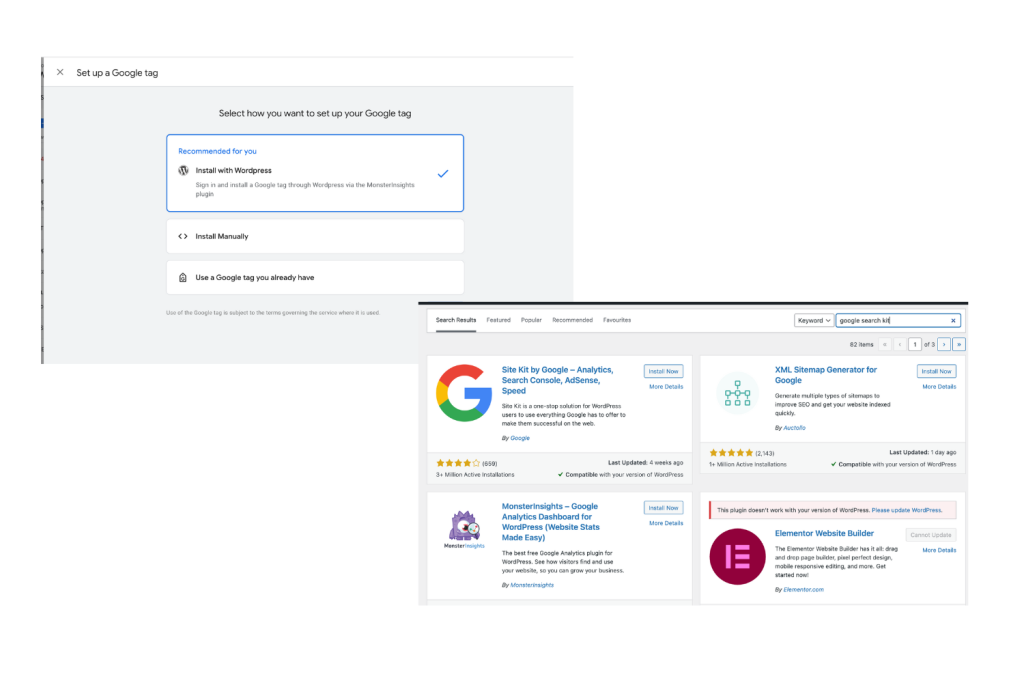Click the plugin search input field

[892, 321]
